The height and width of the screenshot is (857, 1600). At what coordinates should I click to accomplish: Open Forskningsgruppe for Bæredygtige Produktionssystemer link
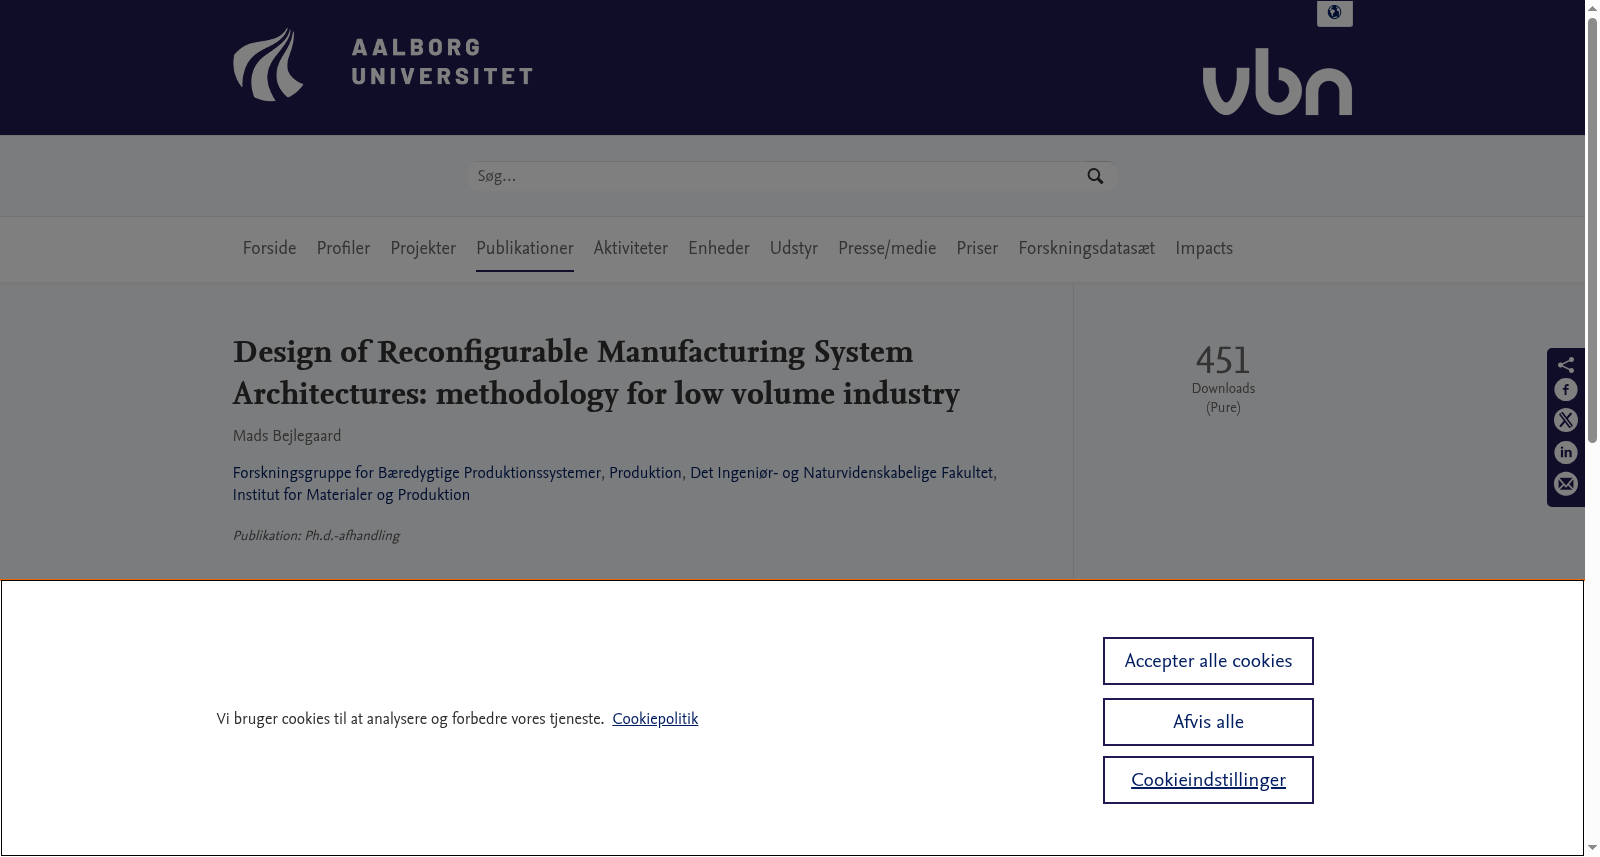point(417,473)
